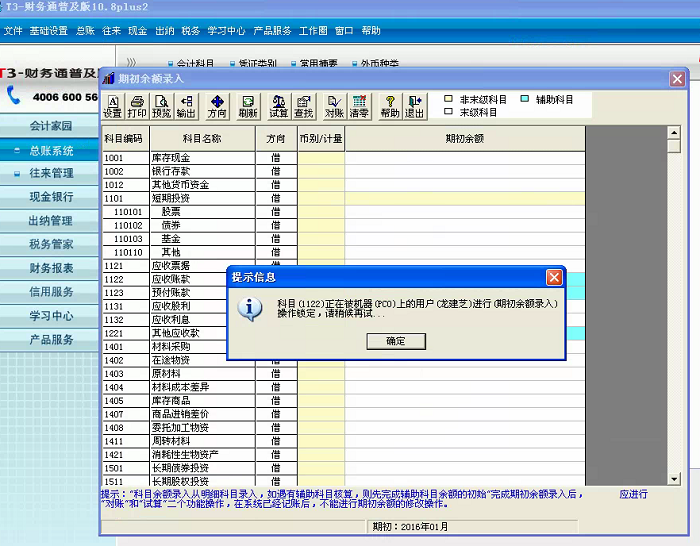This screenshot has height=546, width=700.
Task: Open the 帮助 help toolbar icon
Action: (390, 107)
